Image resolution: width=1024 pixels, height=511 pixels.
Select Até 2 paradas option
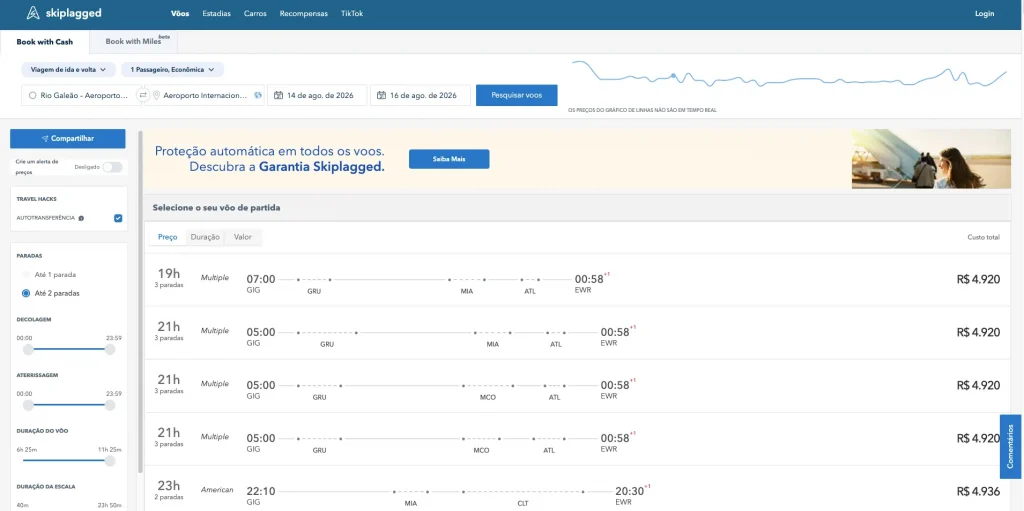tap(26, 293)
